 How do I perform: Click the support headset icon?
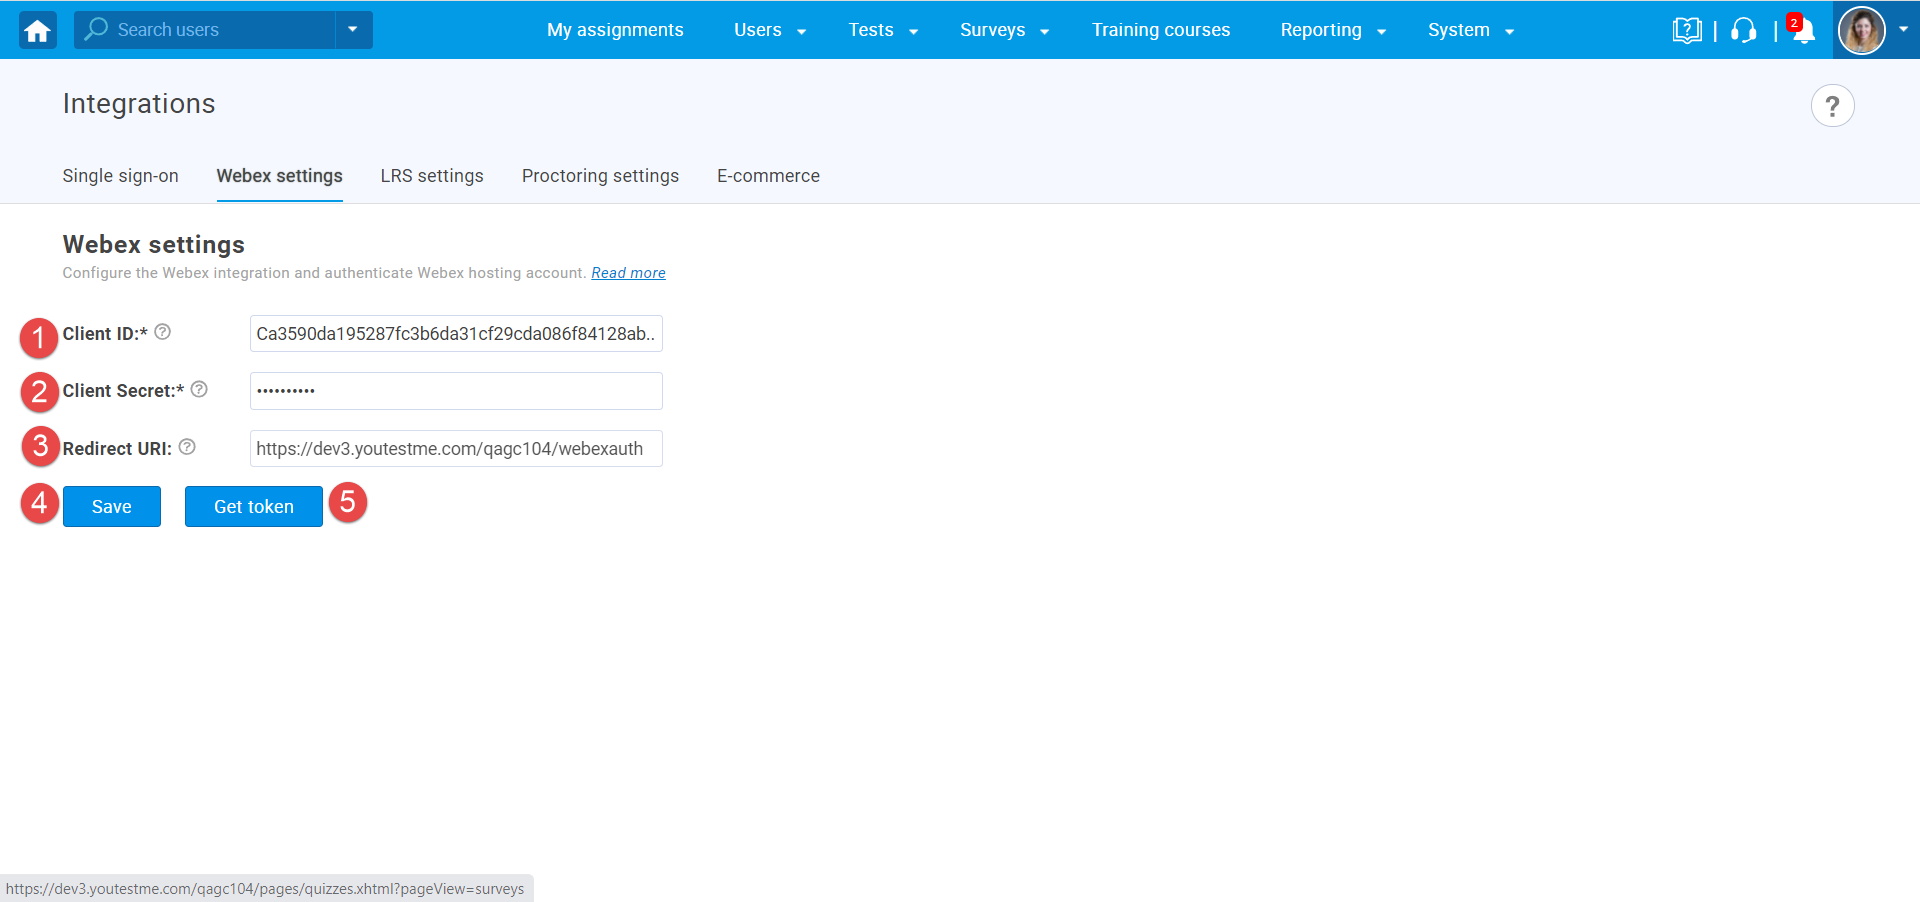tap(1743, 31)
